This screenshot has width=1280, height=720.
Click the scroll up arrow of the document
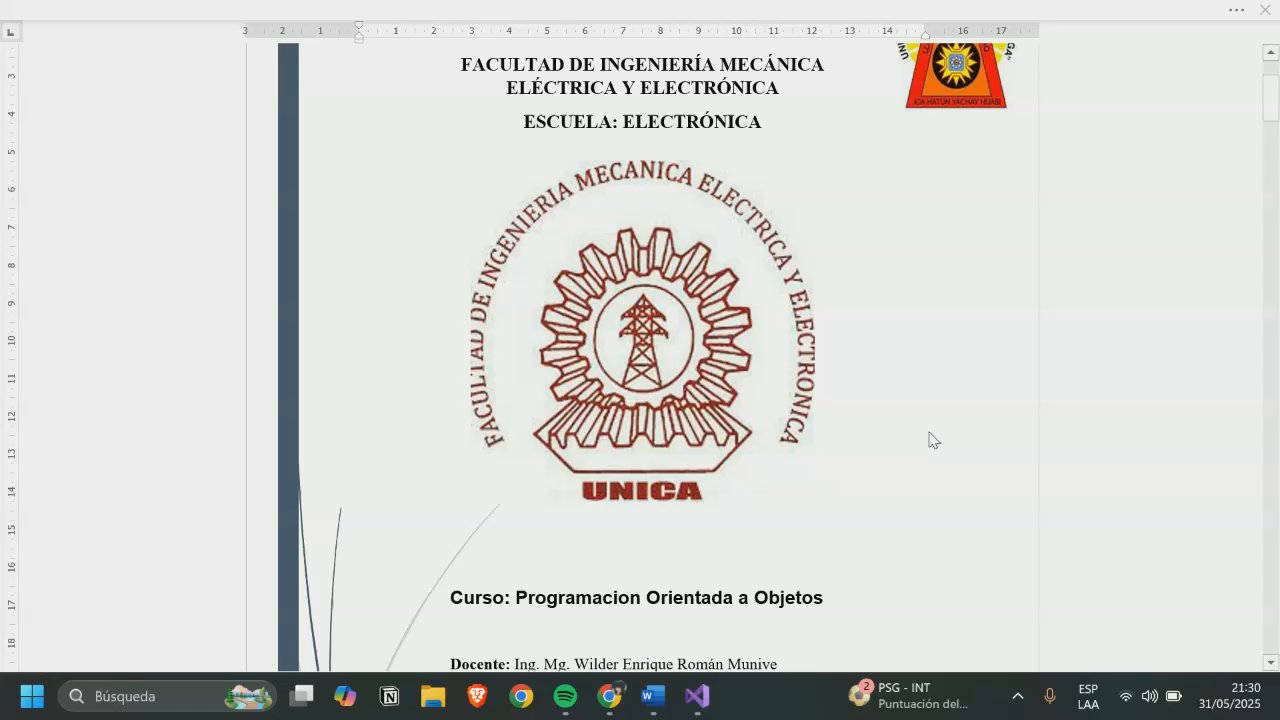coord(1271,53)
